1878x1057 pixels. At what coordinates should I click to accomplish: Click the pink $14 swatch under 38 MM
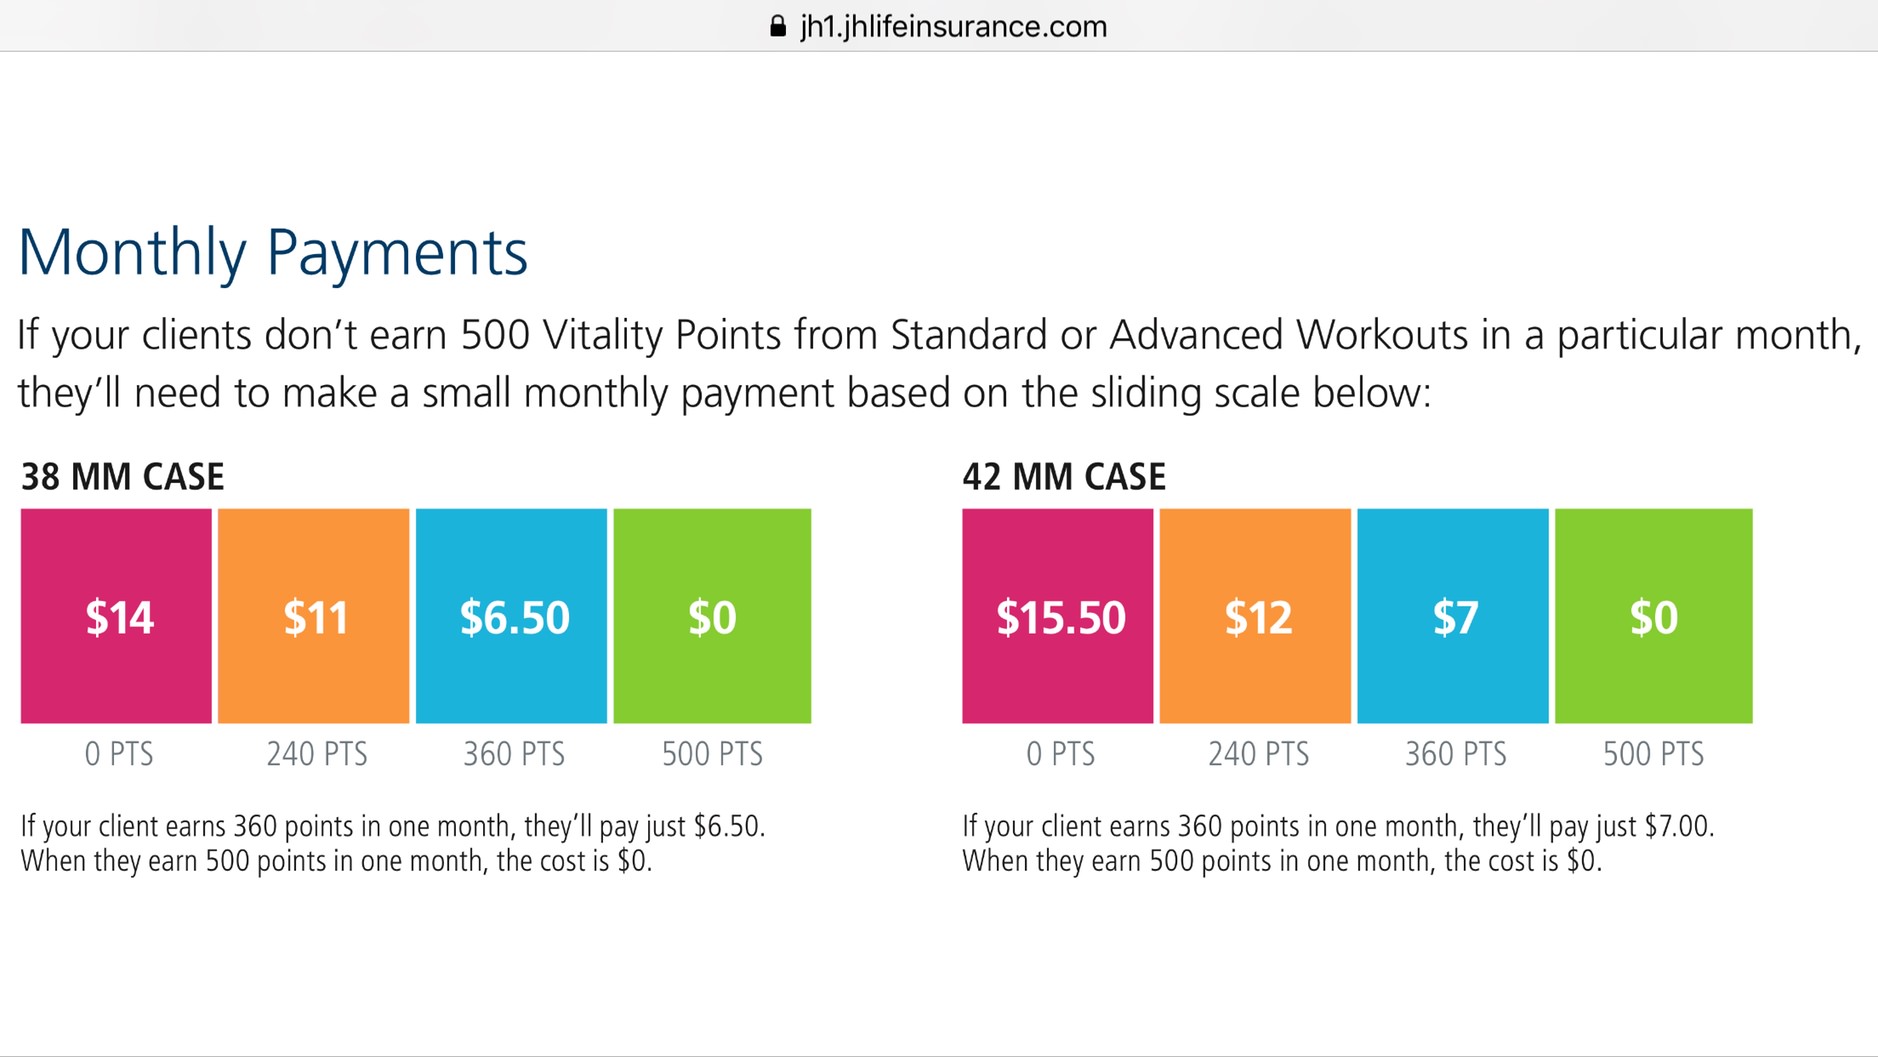(x=116, y=616)
